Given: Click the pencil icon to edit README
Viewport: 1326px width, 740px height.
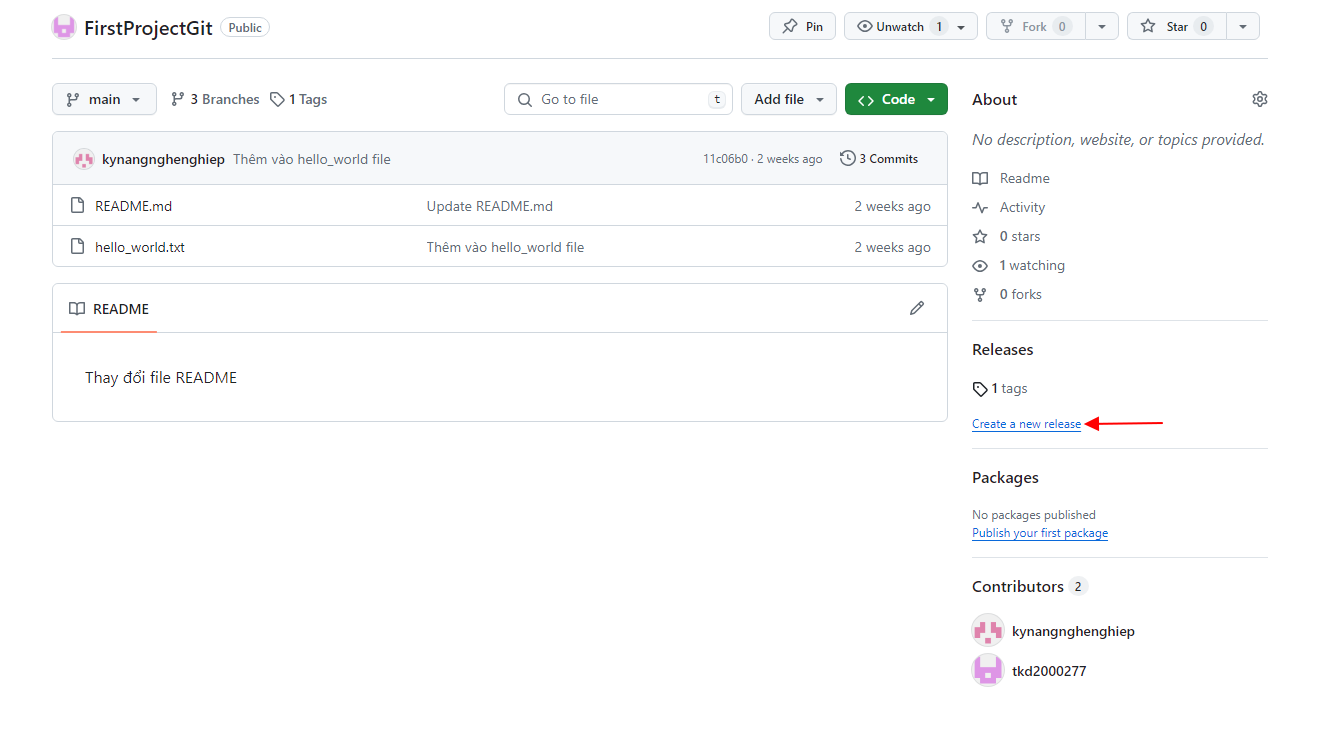Looking at the screenshot, I should 916,308.
